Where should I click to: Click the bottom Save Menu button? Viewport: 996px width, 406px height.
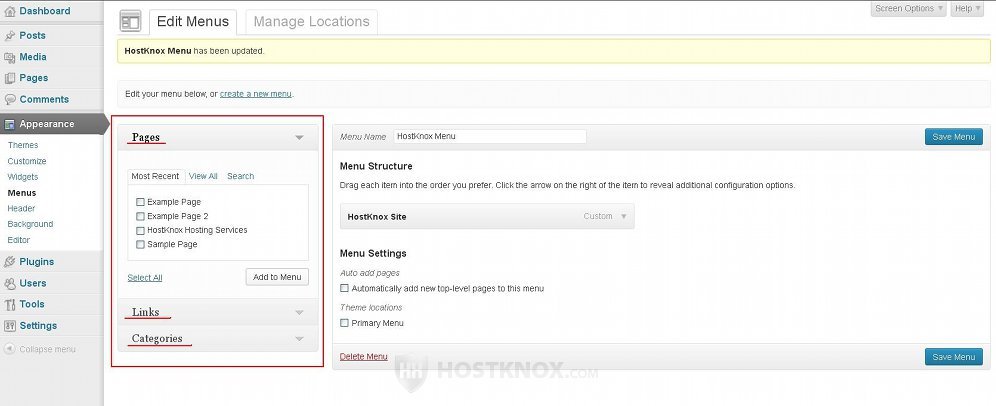point(953,357)
